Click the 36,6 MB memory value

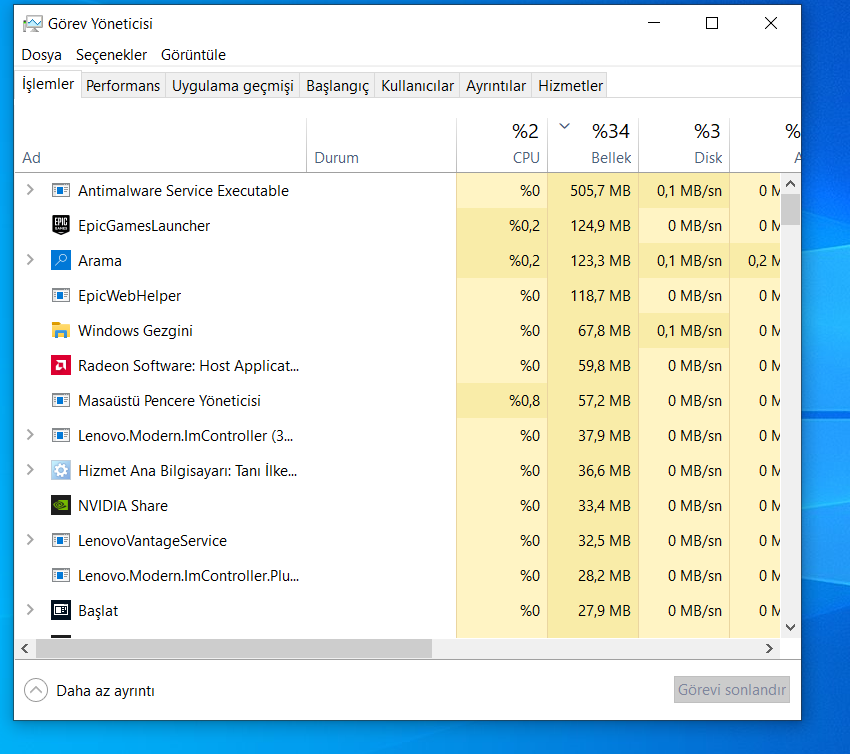point(604,471)
